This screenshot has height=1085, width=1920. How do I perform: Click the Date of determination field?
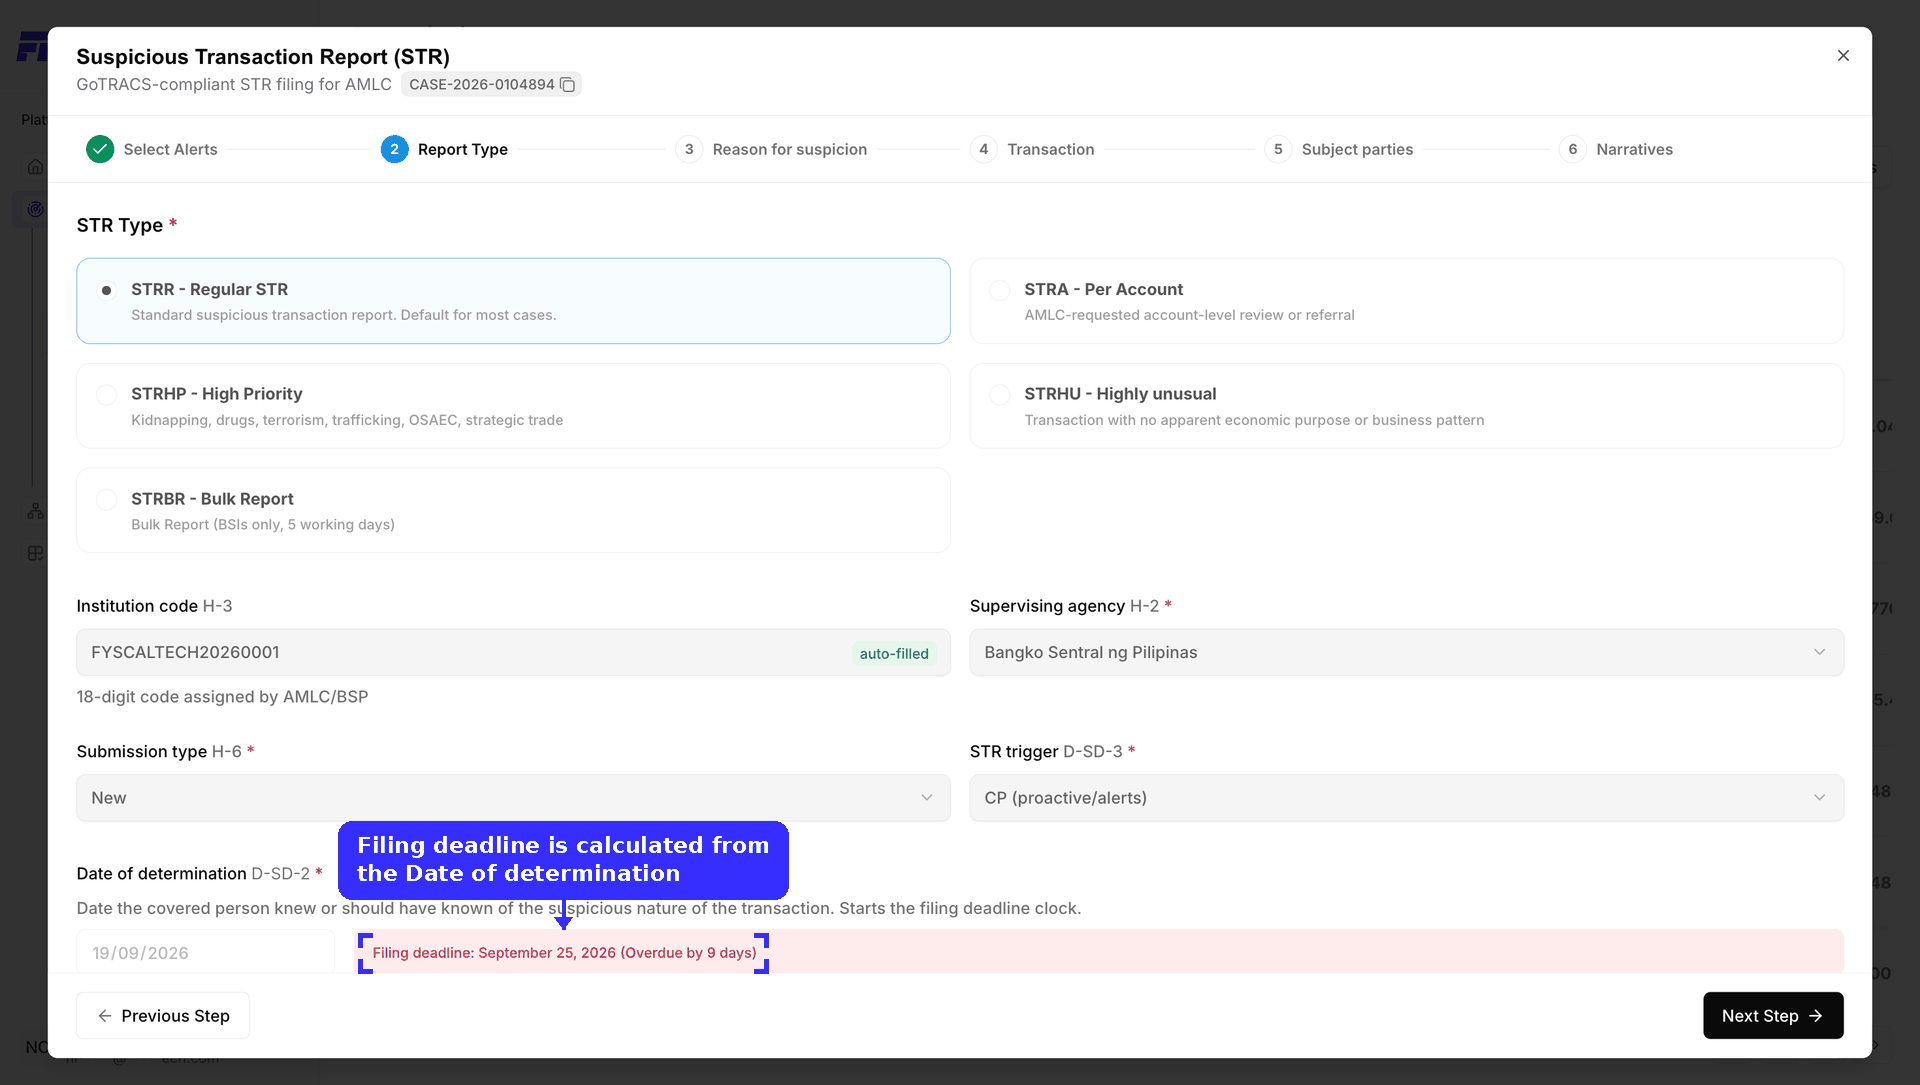205,952
